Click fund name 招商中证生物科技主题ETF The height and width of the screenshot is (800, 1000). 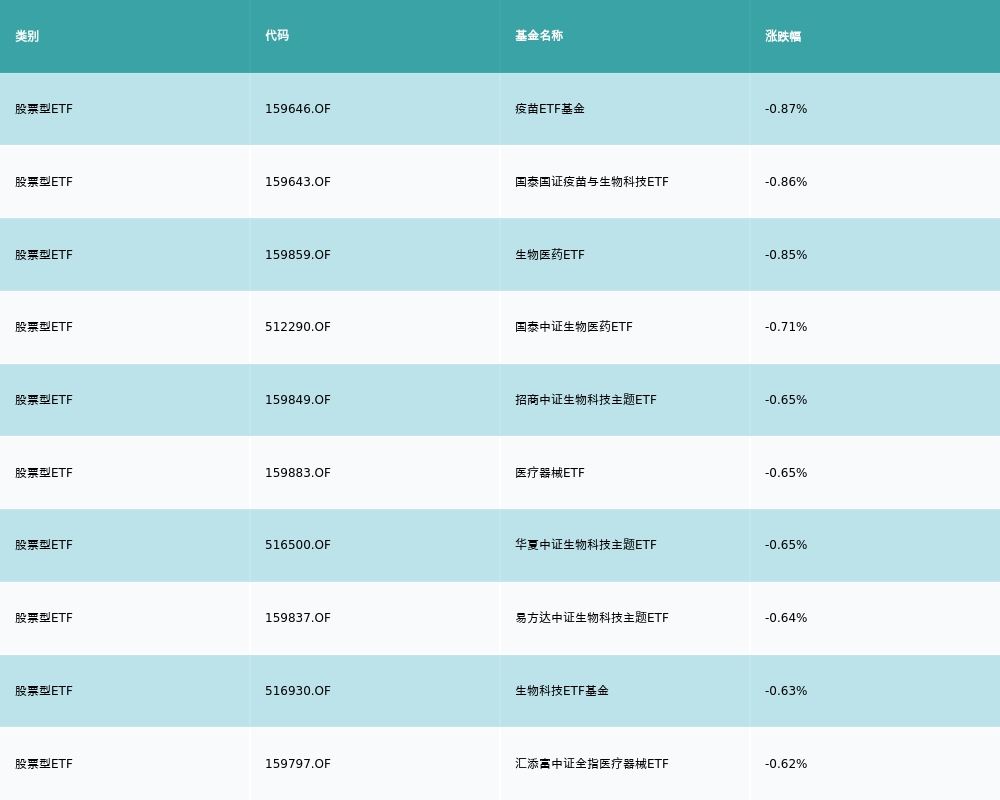(x=585, y=400)
